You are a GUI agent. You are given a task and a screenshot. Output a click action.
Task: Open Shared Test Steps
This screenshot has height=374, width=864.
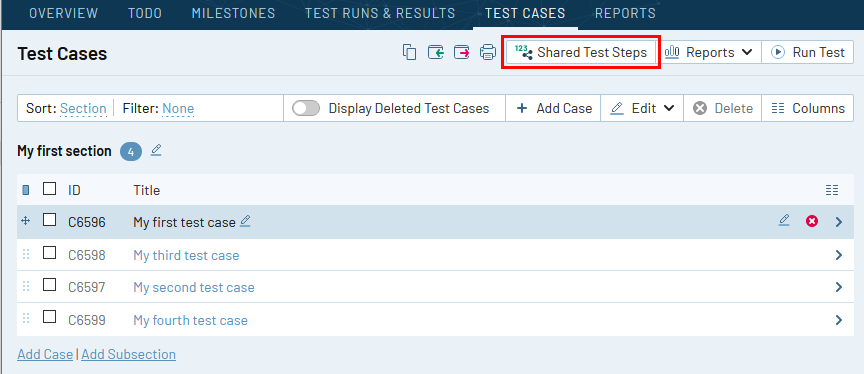tap(581, 52)
